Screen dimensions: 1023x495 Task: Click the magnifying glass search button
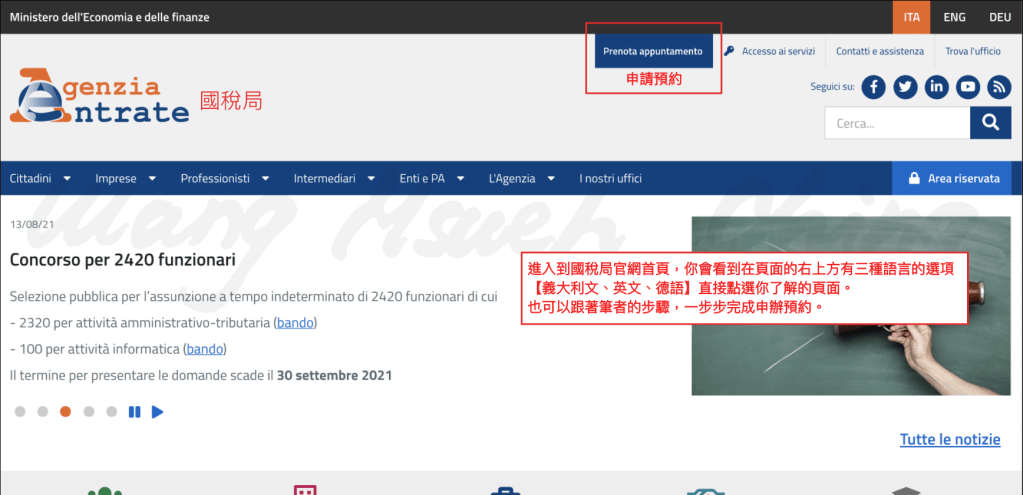tap(990, 123)
